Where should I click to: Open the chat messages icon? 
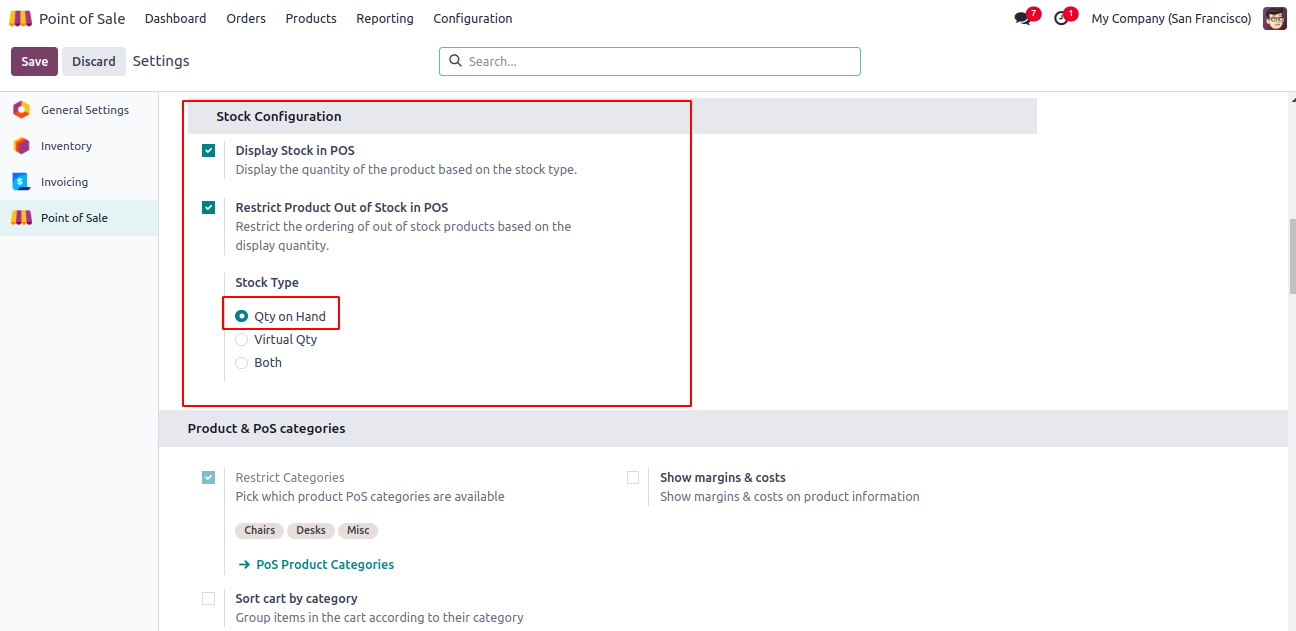pyautogui.click(x=1022, y=19)
